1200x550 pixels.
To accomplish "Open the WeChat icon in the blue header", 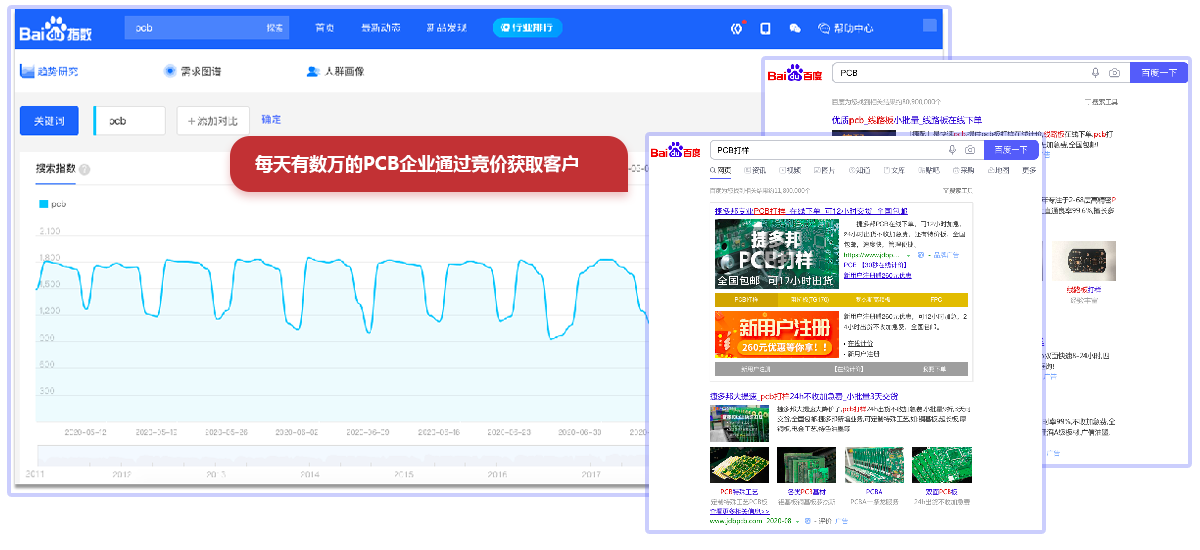I will point(795,29).
